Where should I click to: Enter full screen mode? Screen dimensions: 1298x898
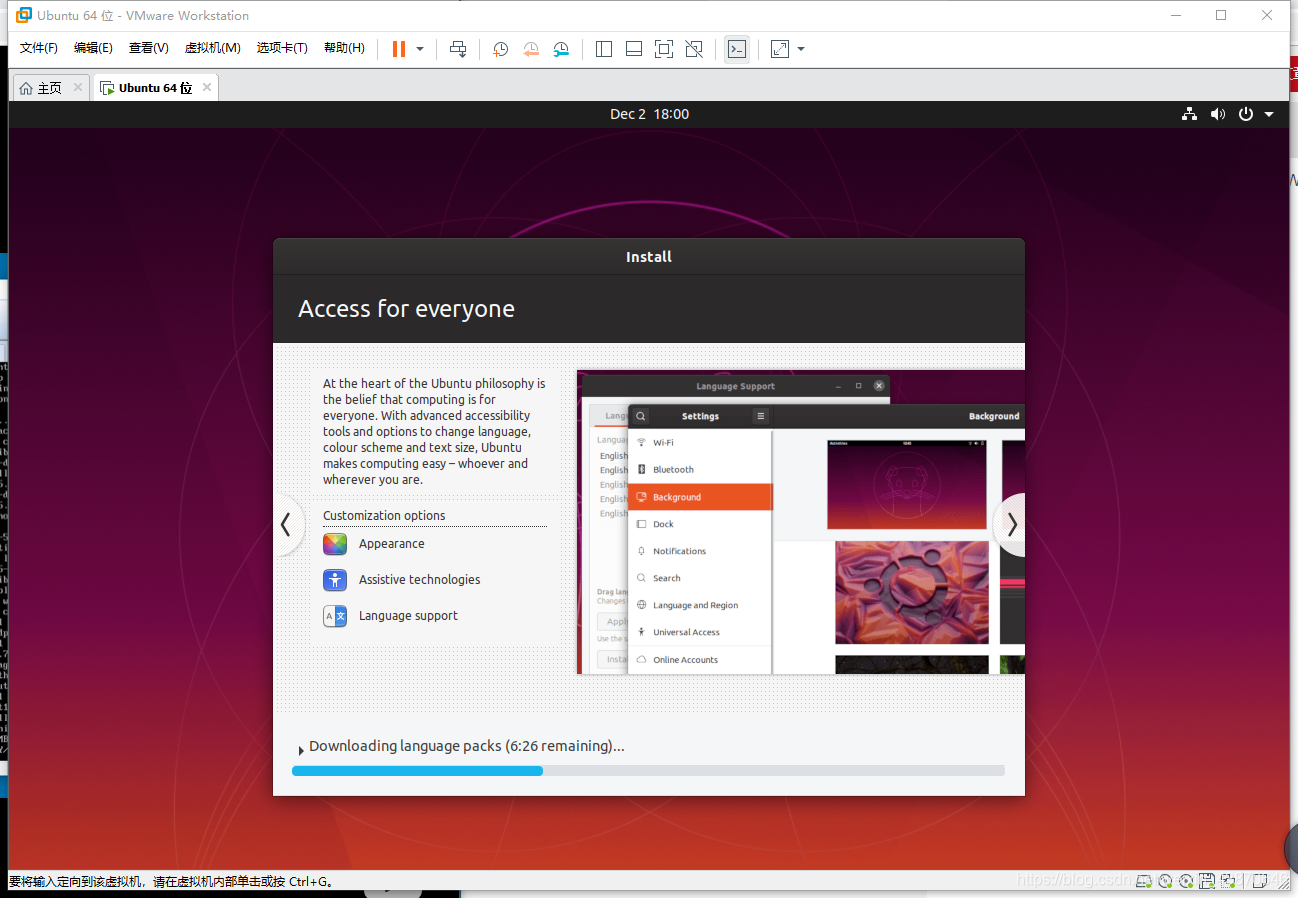[x=664, y=49]
